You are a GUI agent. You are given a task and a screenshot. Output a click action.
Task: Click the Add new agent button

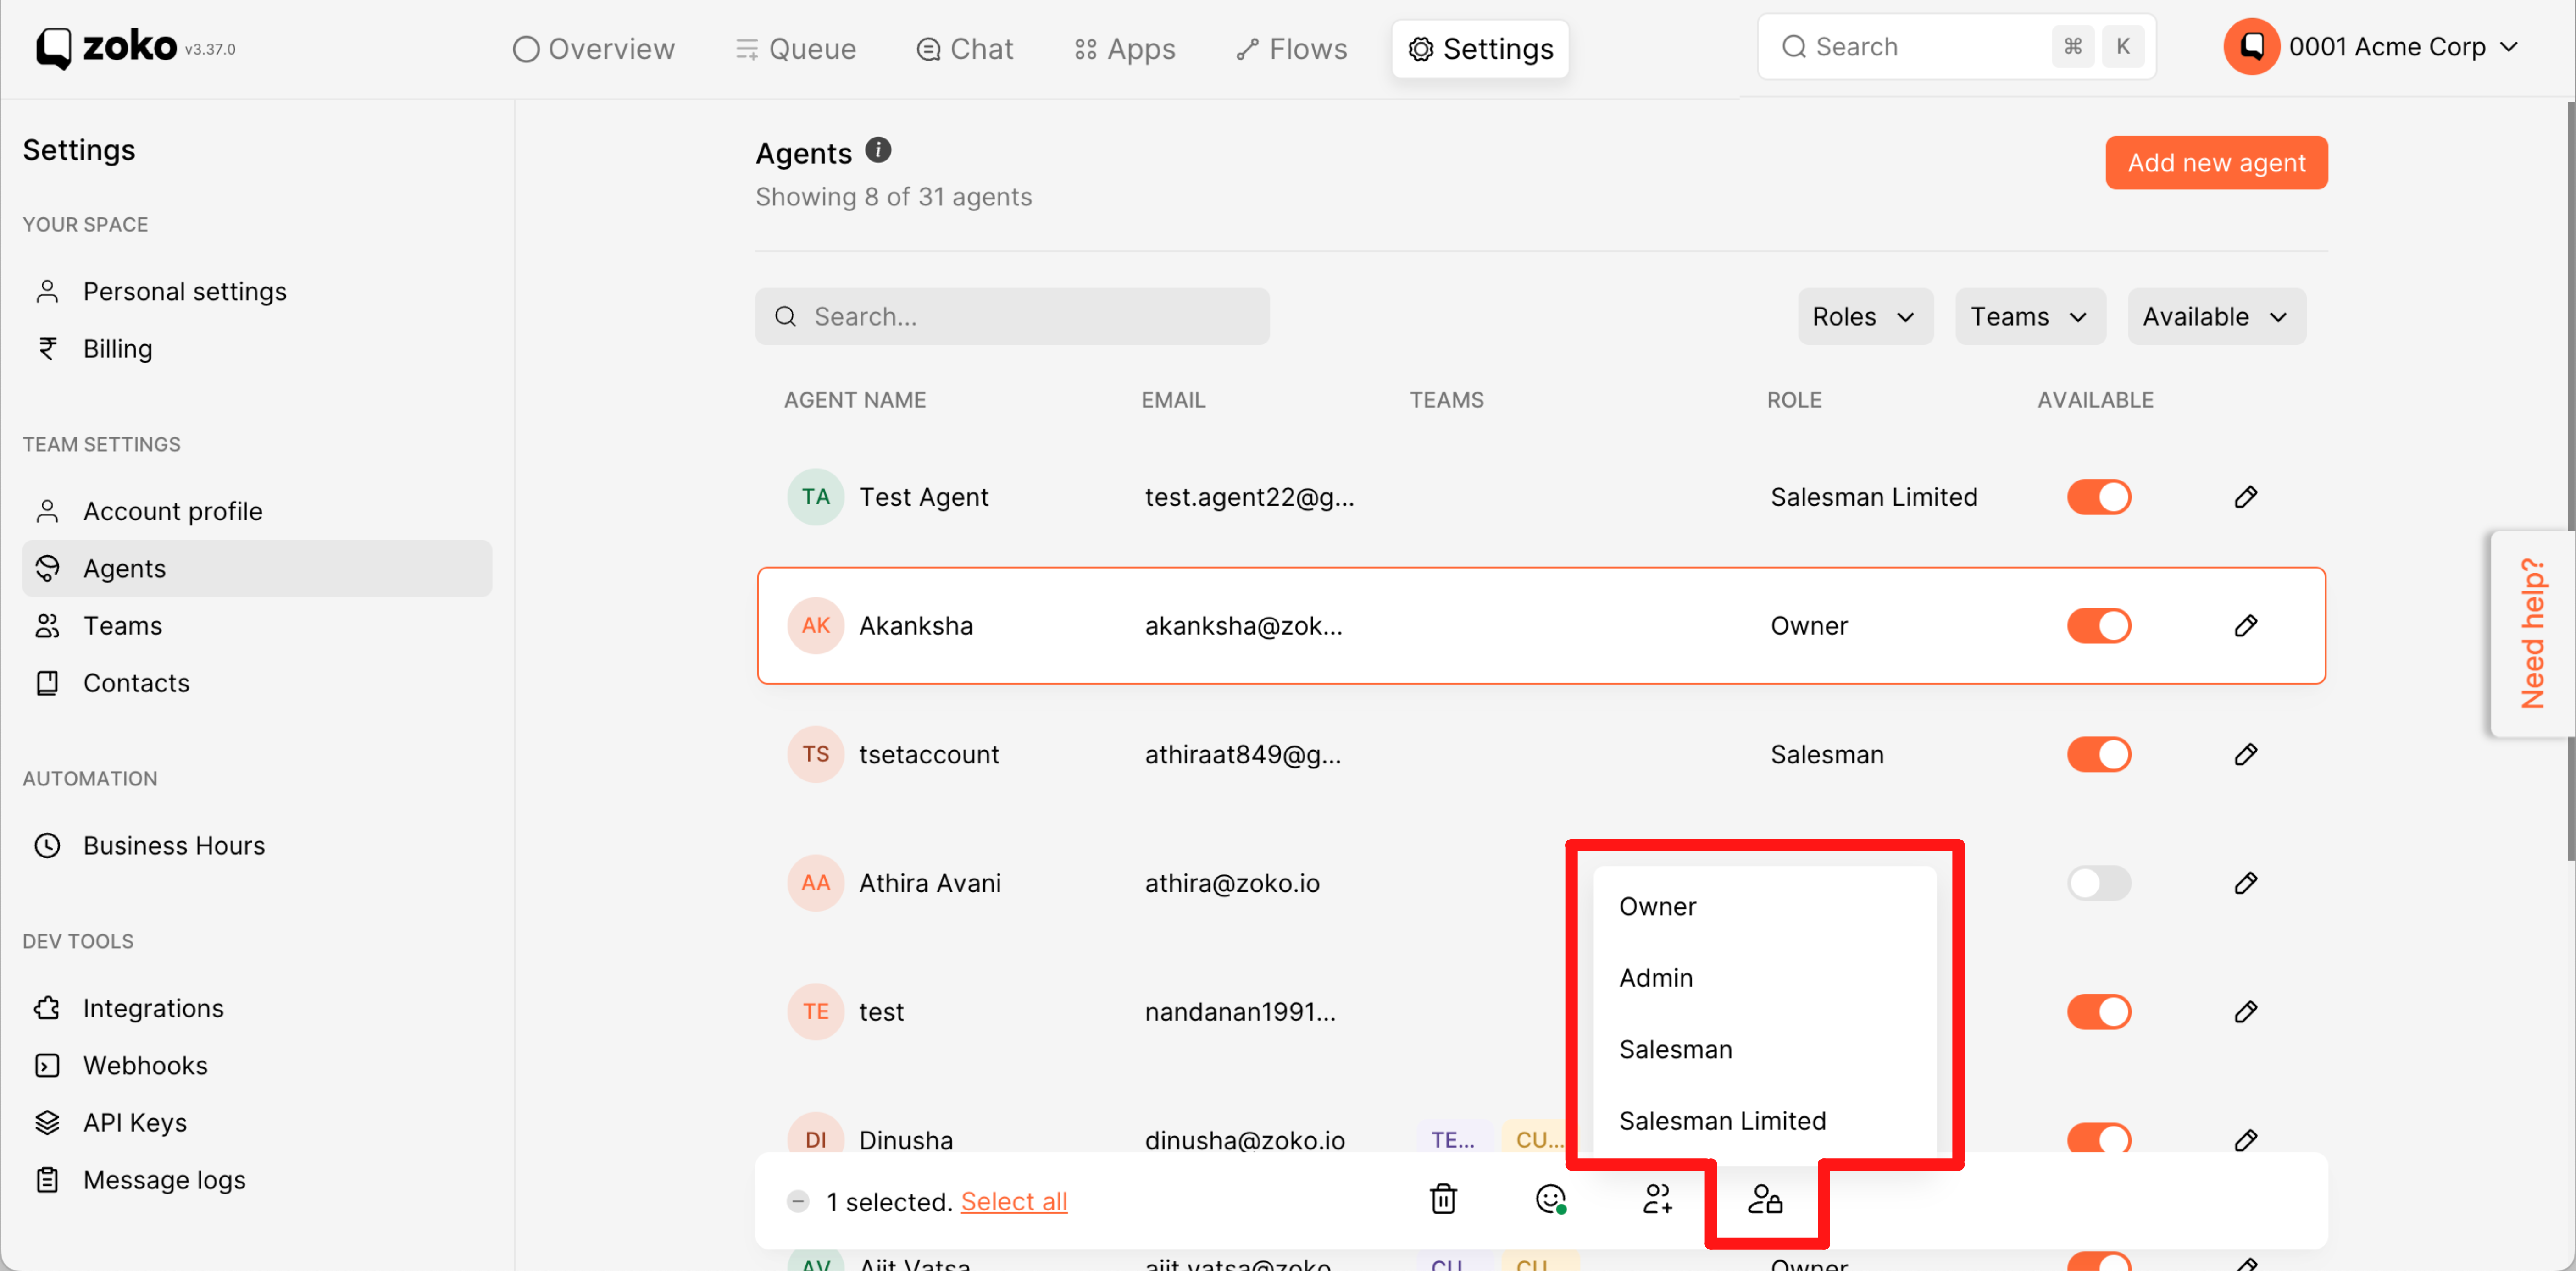pyautogui.click(x=2216, y=163)
